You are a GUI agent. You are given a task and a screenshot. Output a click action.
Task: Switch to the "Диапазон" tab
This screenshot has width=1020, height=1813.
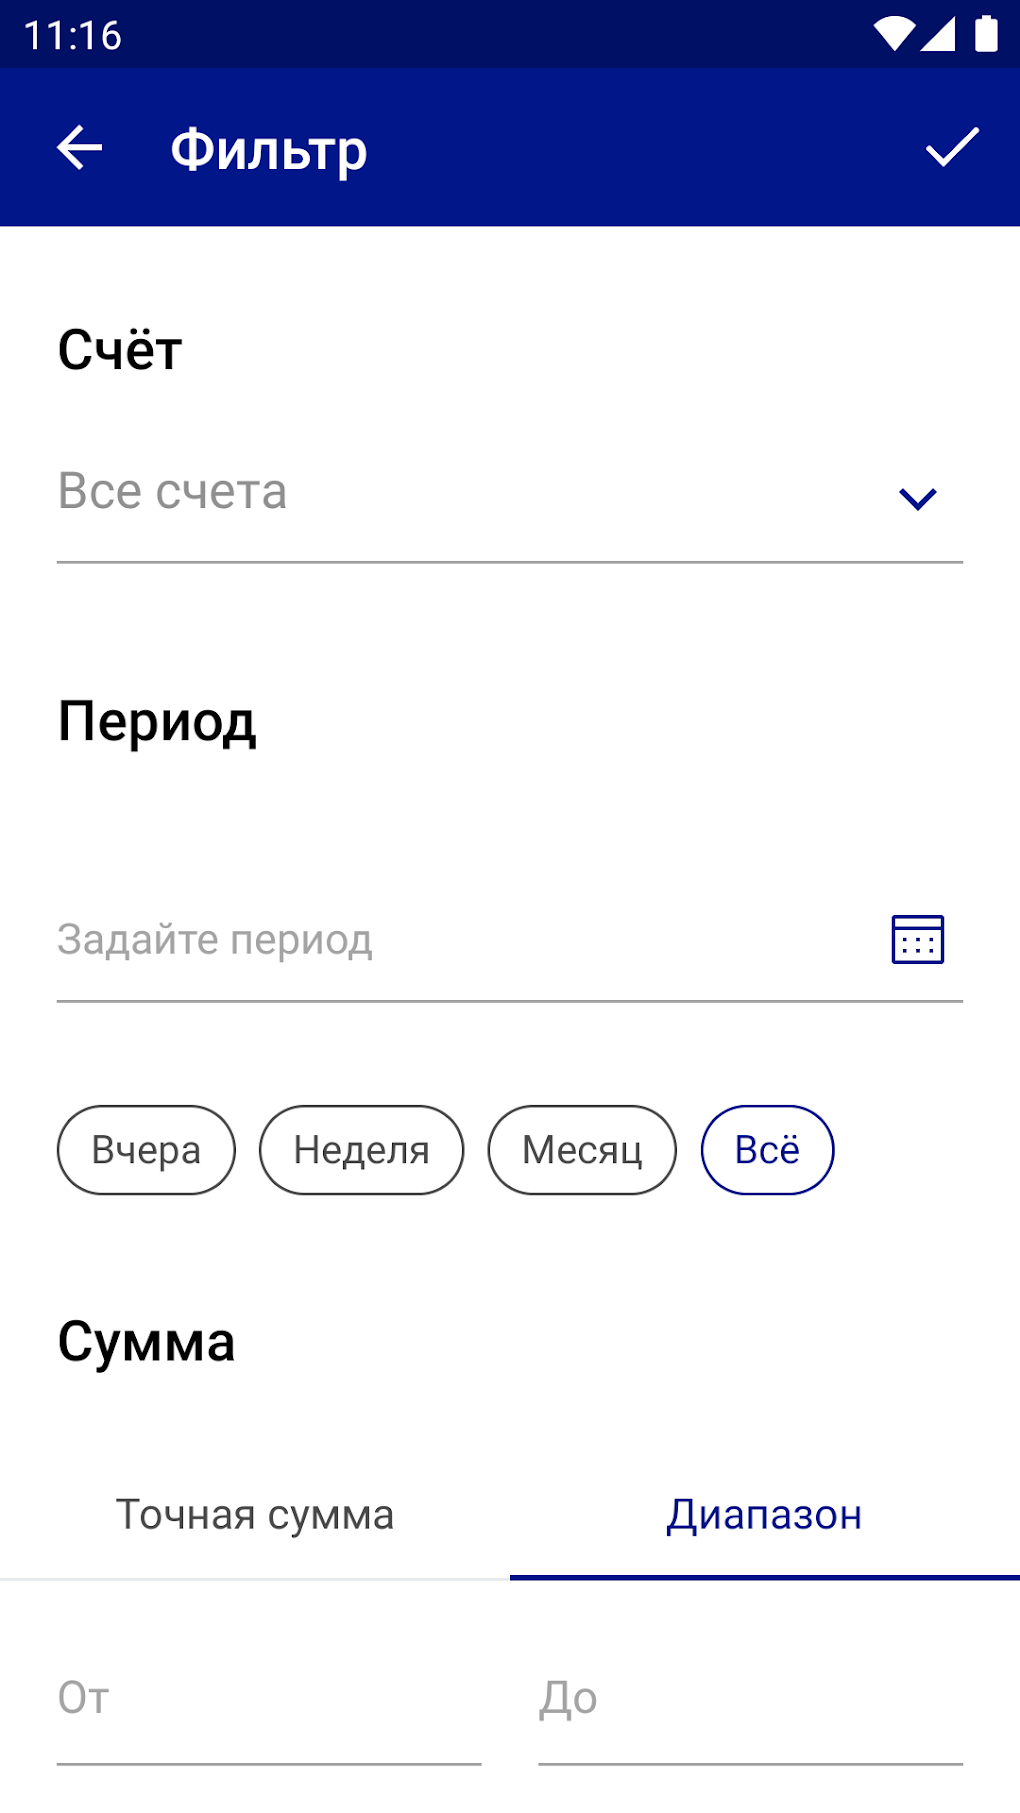click(x=764, y=1515)
